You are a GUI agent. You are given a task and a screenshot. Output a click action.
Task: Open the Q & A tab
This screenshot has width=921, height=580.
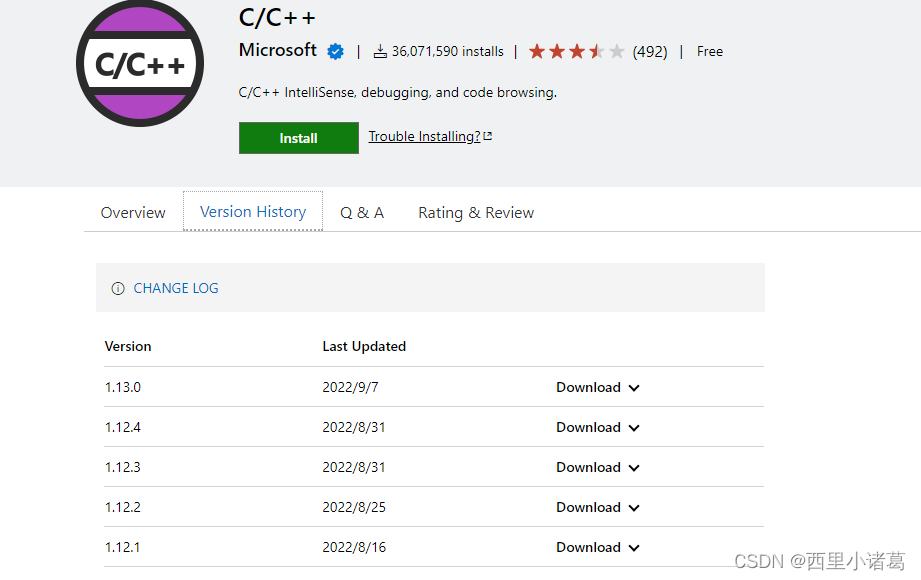pos(362,213)
